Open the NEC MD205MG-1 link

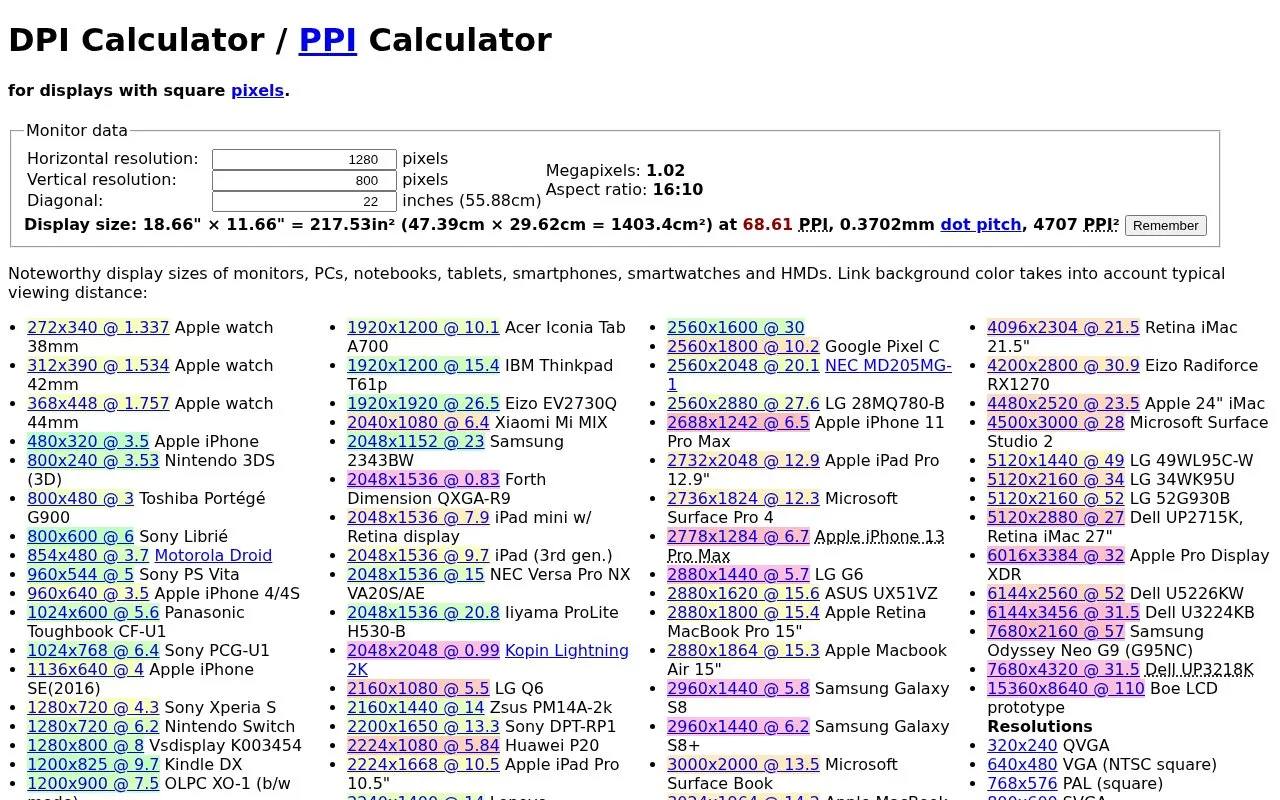click(809, 375)
